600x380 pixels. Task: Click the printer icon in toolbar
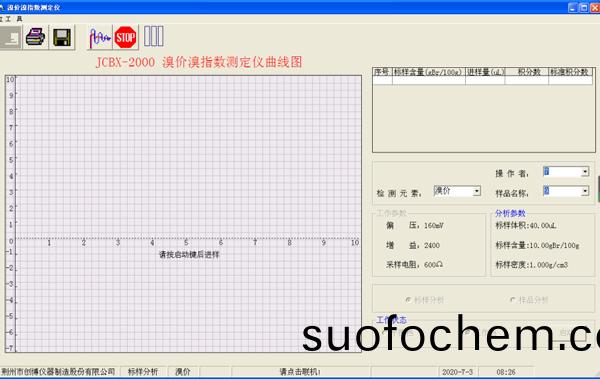coord(36,37)
